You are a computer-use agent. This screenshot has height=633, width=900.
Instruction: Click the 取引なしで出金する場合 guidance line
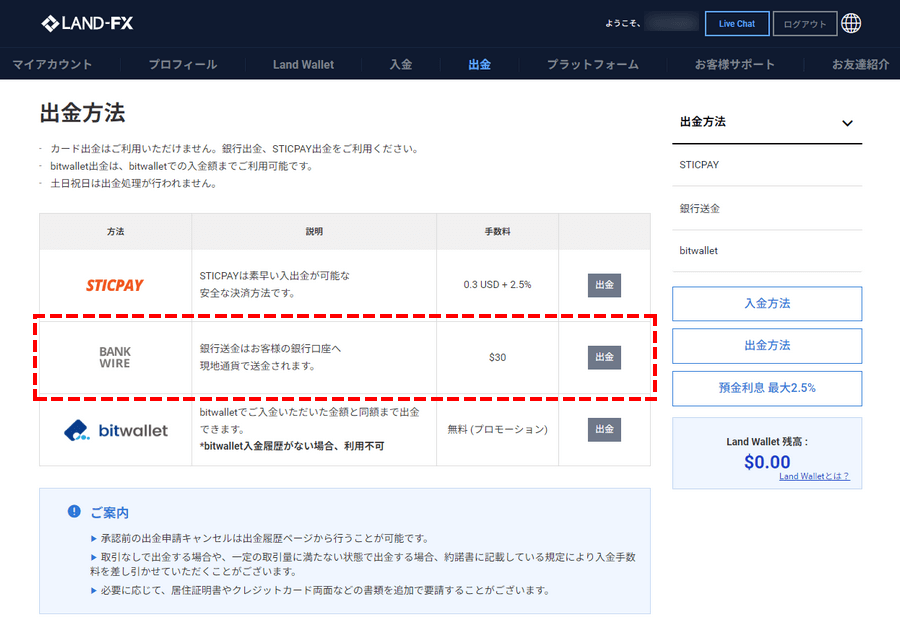[363, 564]
